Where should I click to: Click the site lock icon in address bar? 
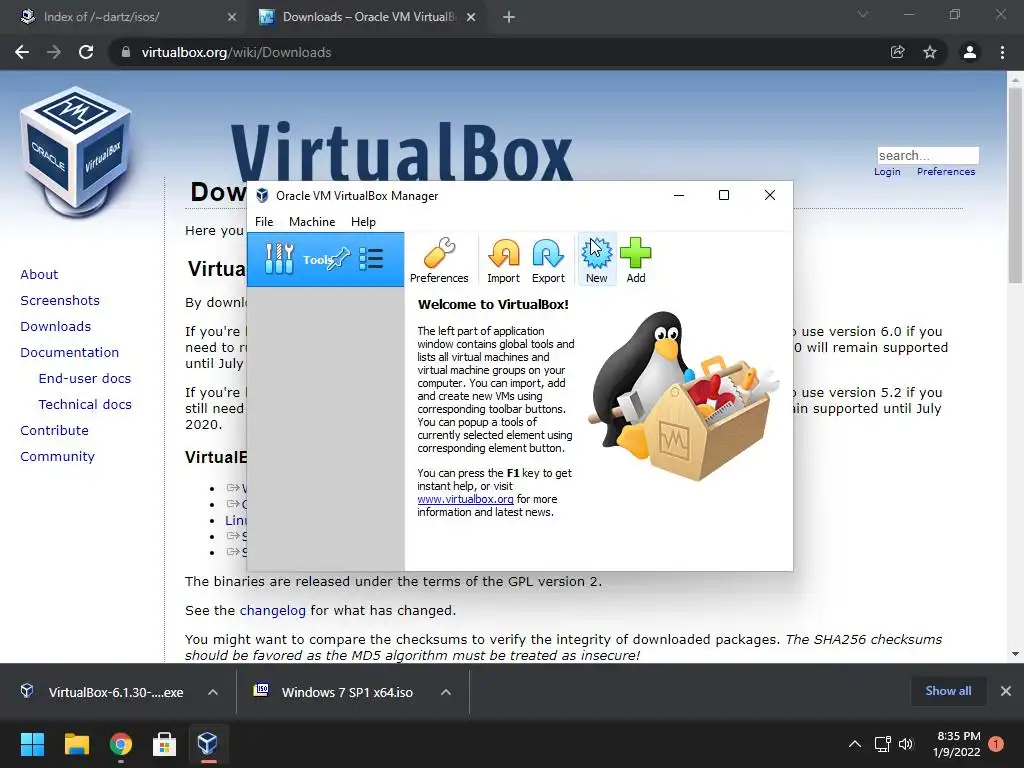(x=126, y=52)
